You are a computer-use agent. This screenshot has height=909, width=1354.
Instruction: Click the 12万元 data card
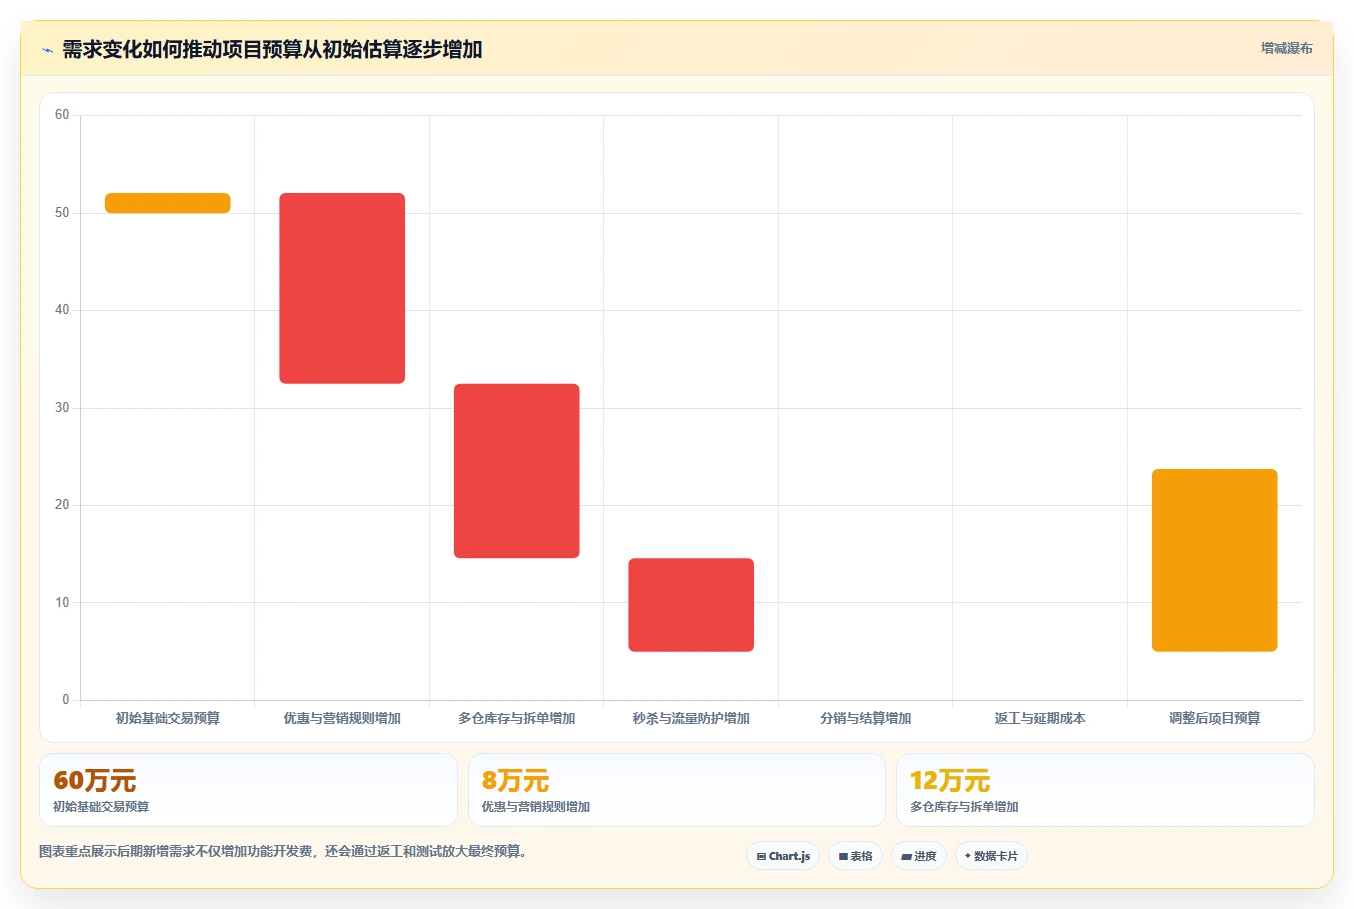[1105, 790]
